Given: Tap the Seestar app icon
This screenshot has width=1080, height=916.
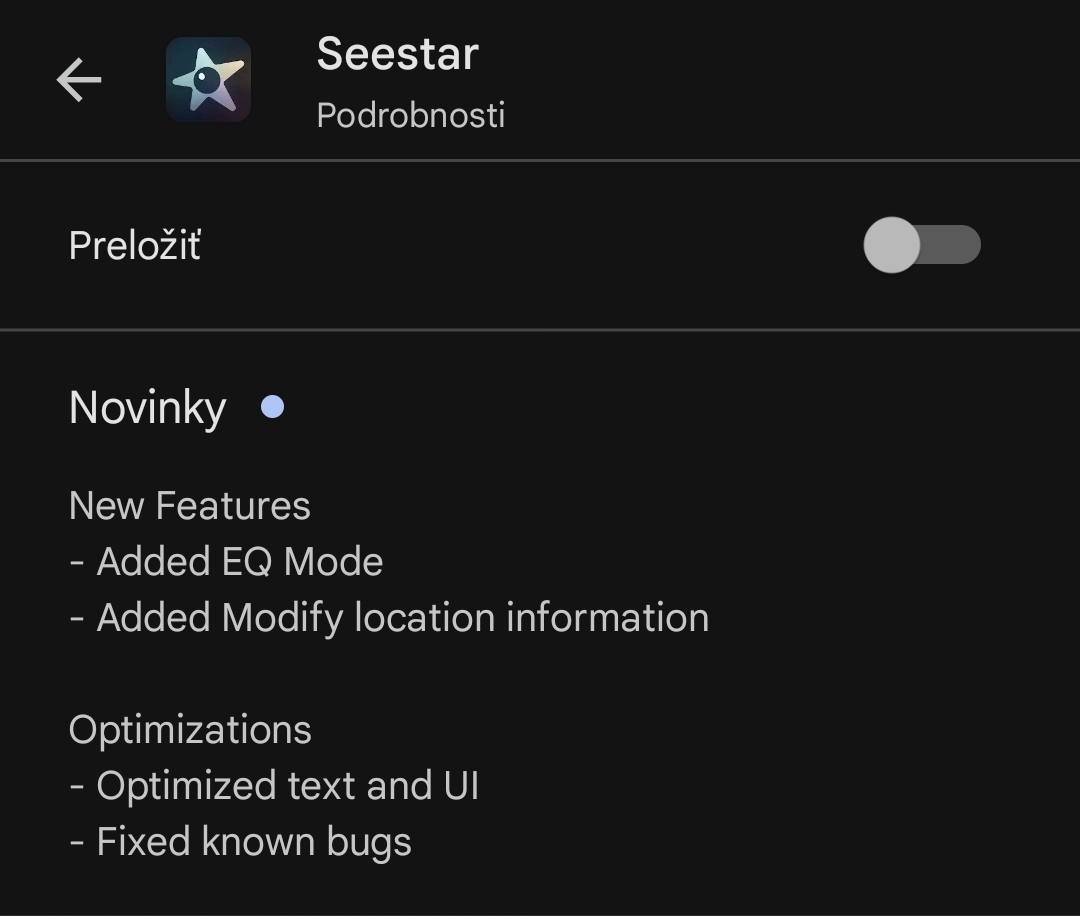Looking at the screenshot, I should click(208, 80).
